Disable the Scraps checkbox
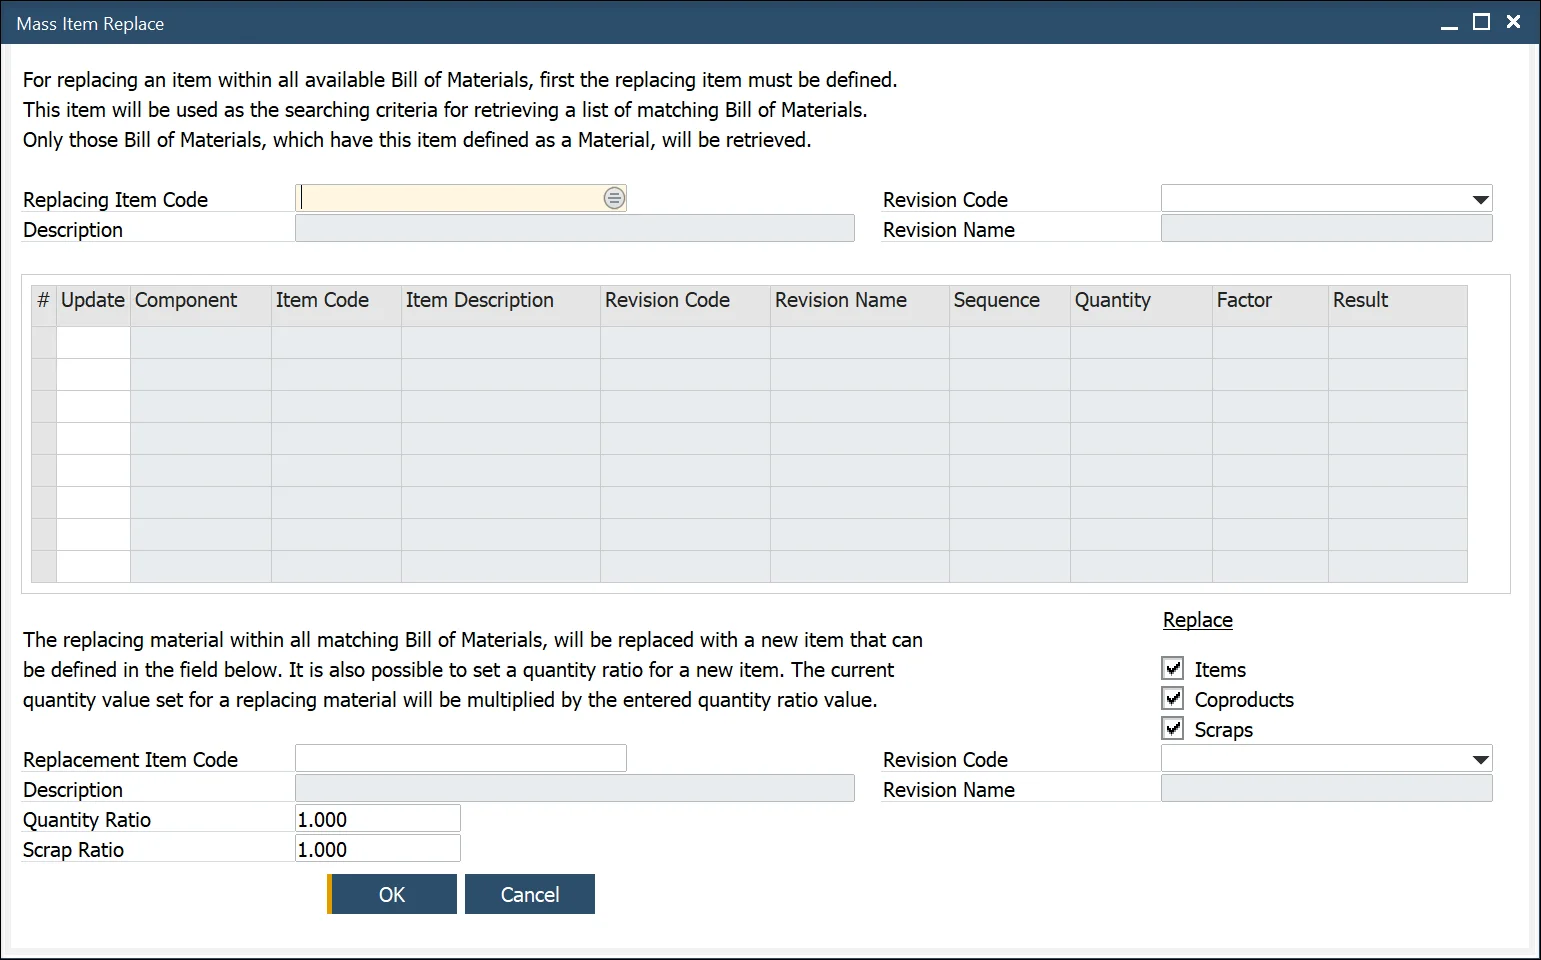The width and height of the screenshot is (1541, 960). [x=1173, y=728]
